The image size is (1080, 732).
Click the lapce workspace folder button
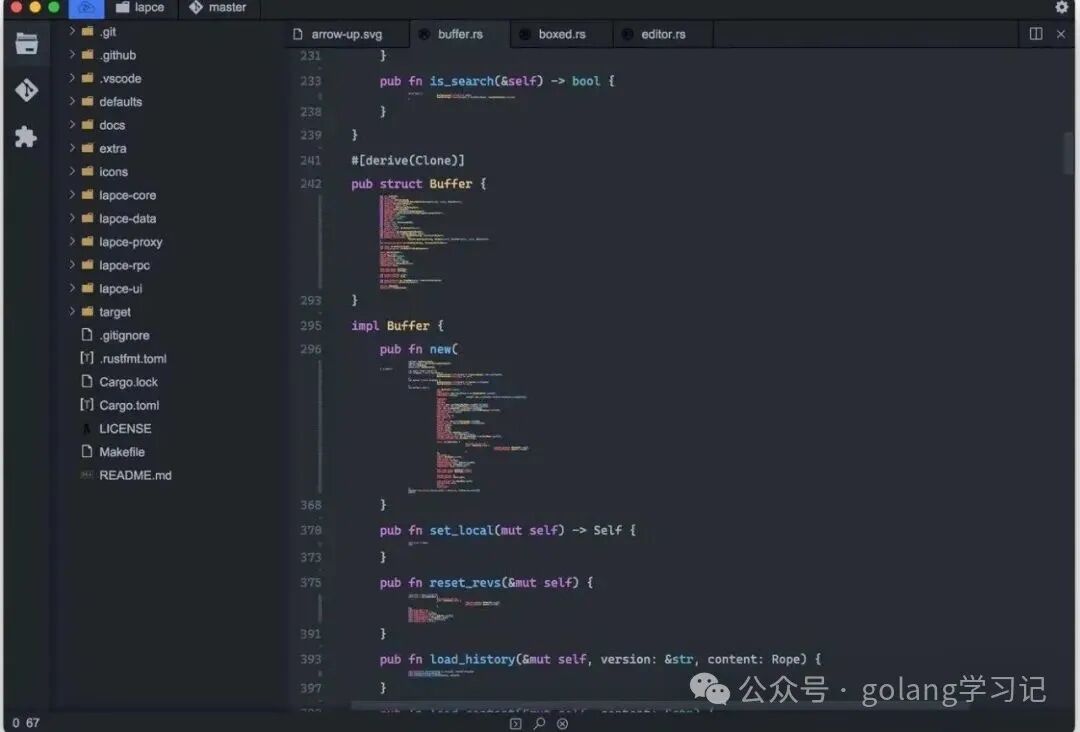(141, 8)
